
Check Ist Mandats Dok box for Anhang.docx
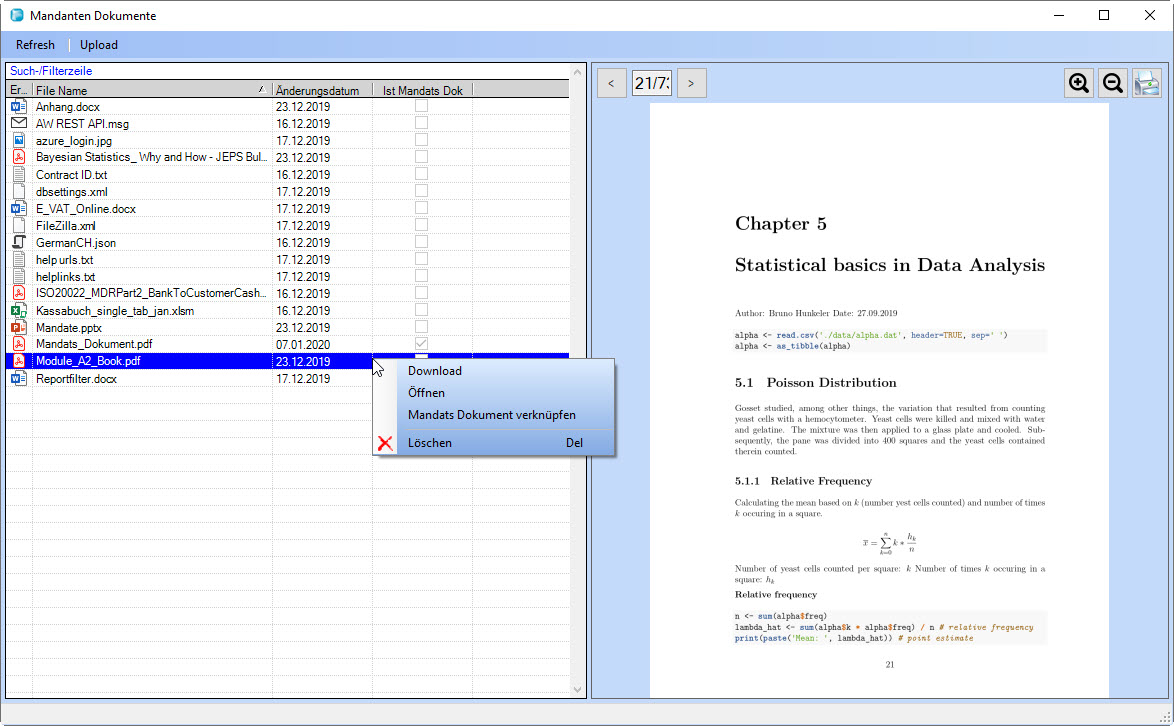(x=422, y=106)
